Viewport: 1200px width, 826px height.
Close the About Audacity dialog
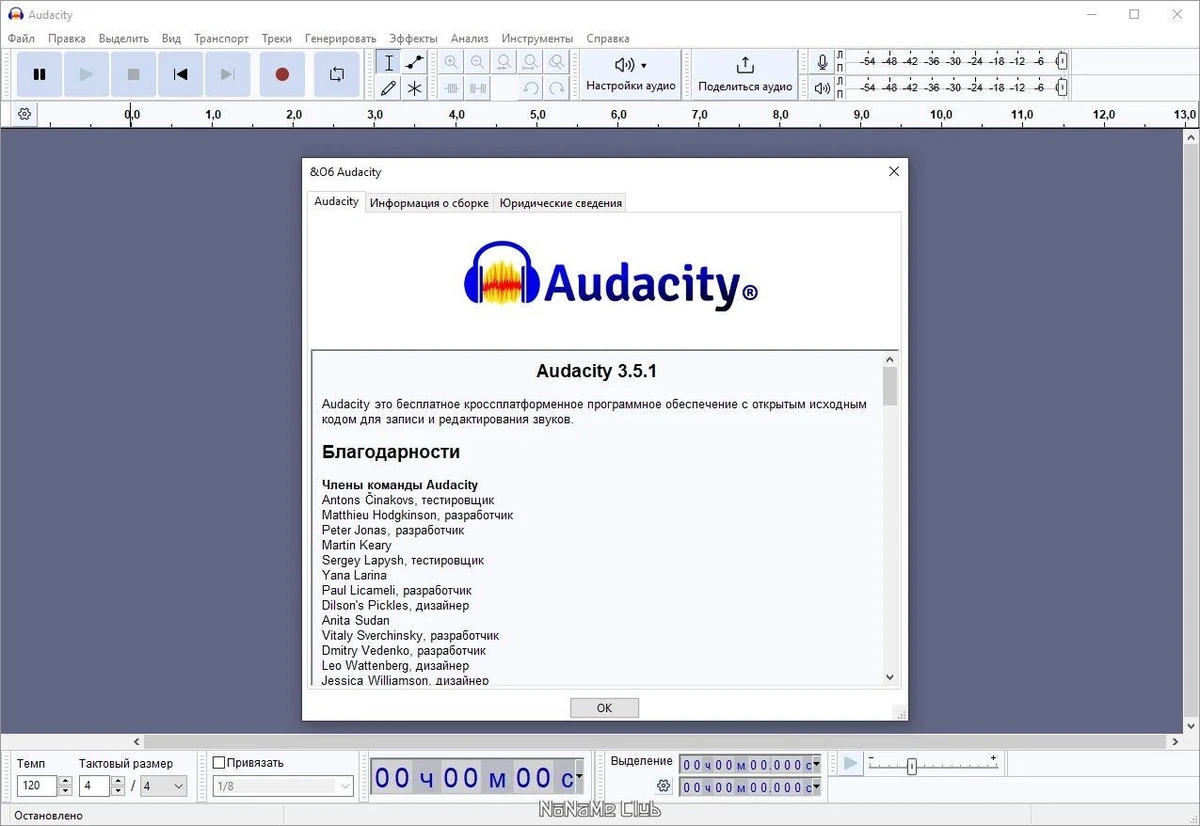pyautogui.click(x=894, y=171)
